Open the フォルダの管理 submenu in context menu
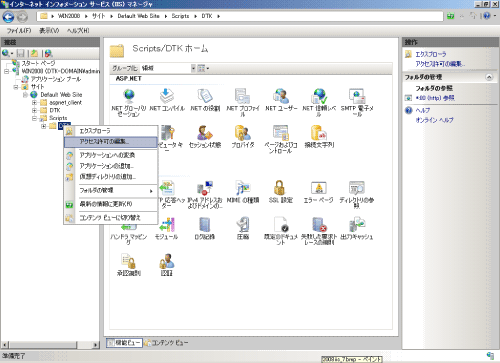The height and width of the screenshot is (363, 500). tap(111, 191)
